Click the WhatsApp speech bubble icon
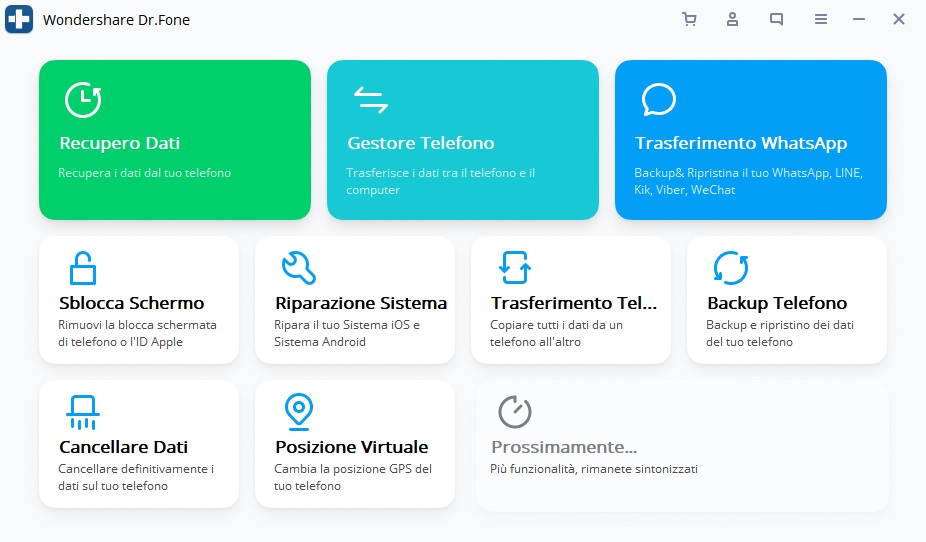926x542 pixels. (x=658, y=100)
